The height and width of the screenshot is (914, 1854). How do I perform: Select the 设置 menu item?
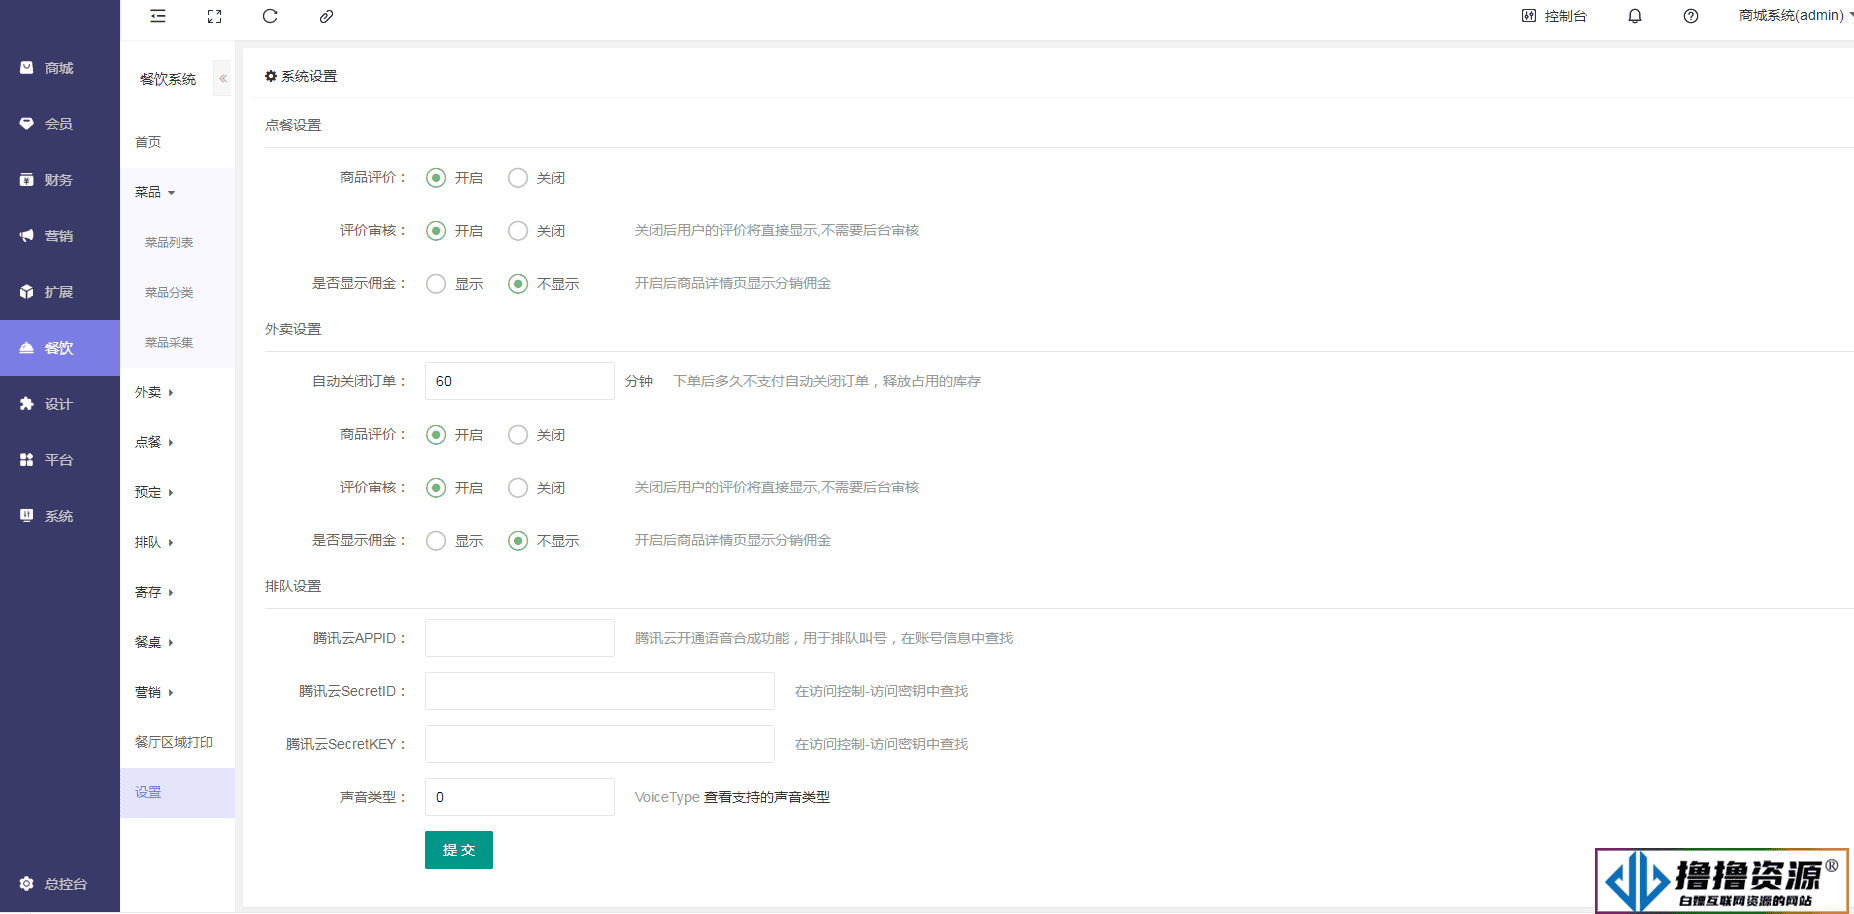177,792
